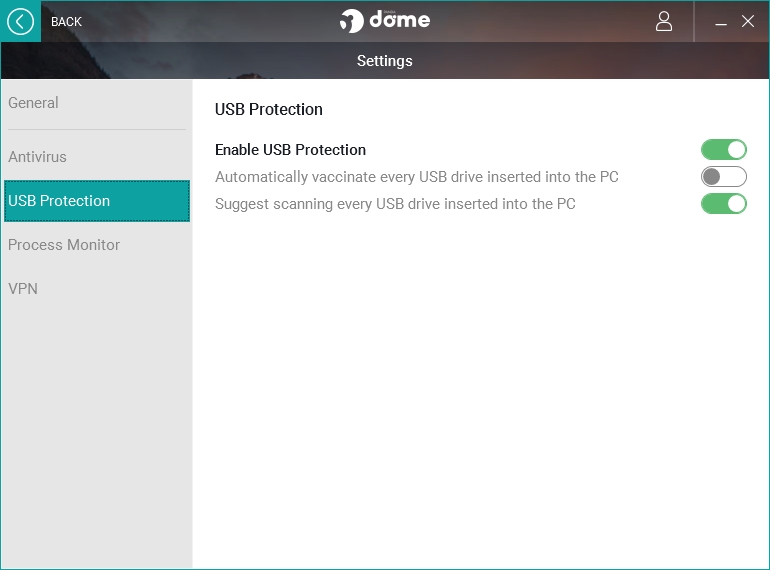
Task: Open the VPN settings section
Action: pos(23,289)
